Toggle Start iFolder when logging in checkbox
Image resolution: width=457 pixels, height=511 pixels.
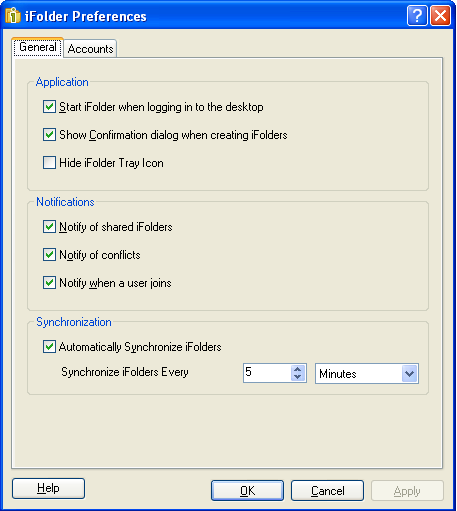pos(49,107)
